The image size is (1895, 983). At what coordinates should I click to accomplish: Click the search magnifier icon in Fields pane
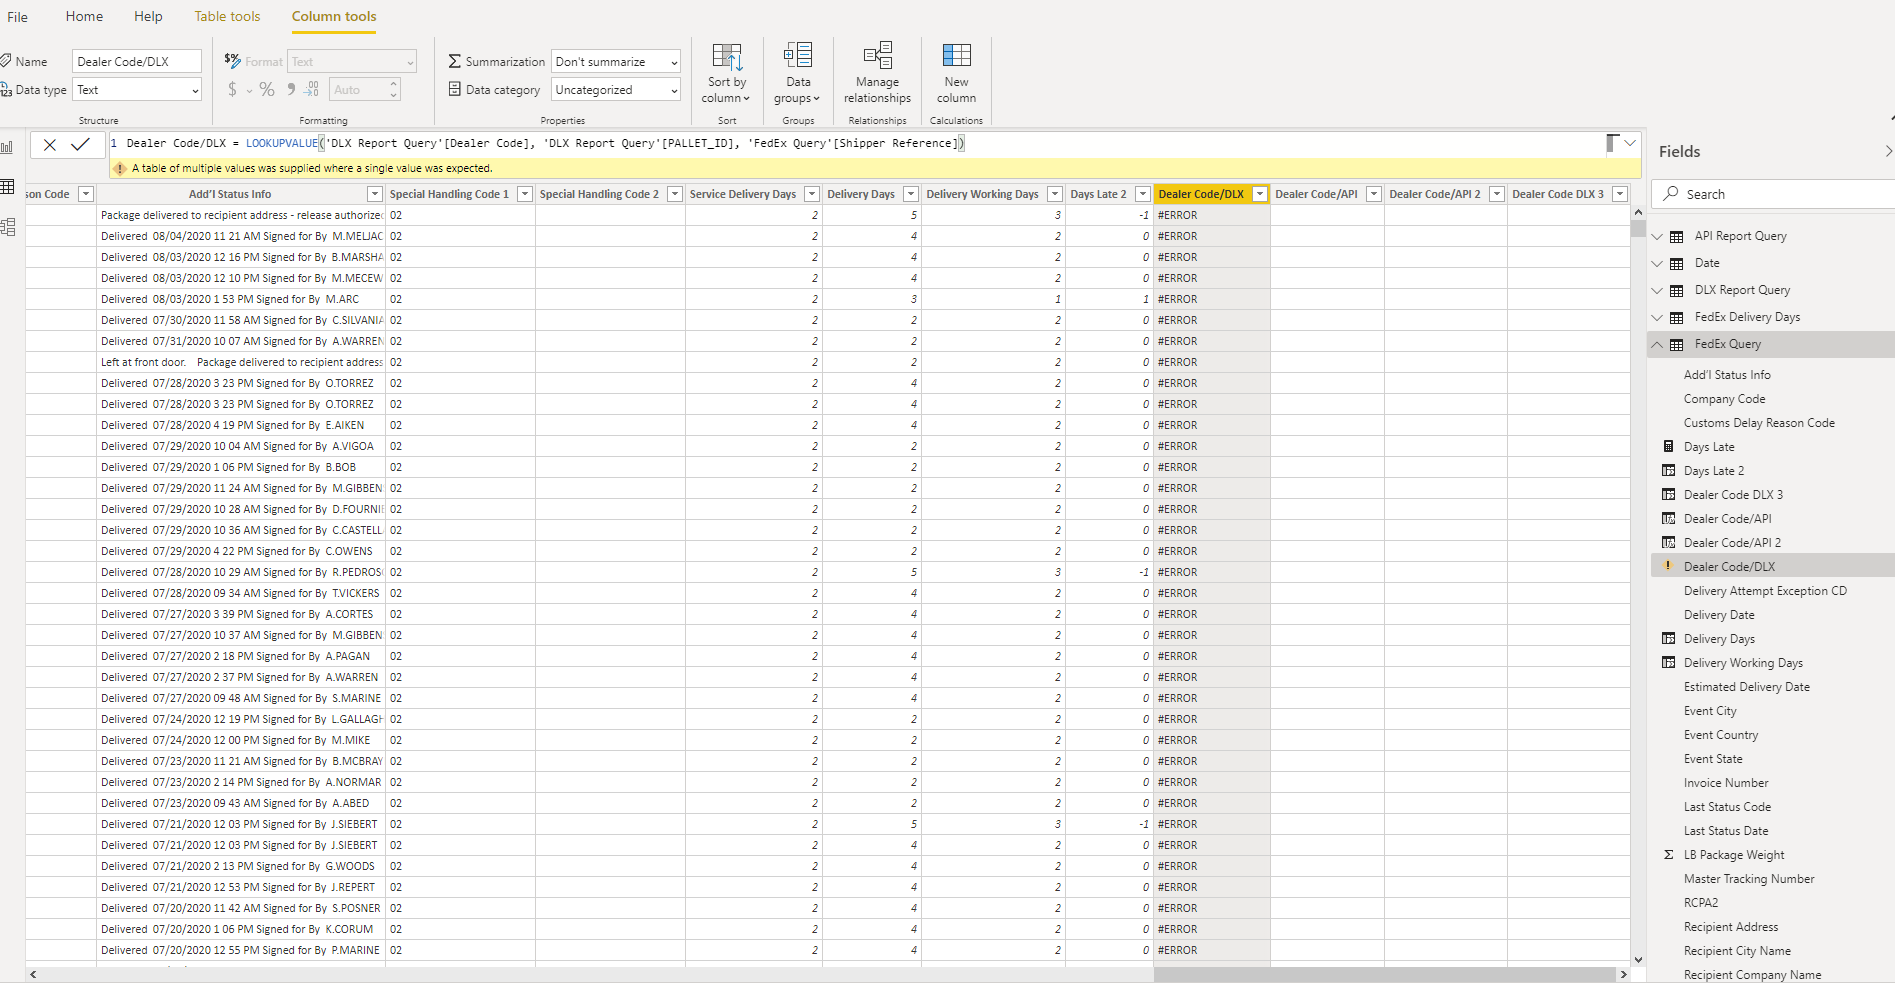point(1671,194)
